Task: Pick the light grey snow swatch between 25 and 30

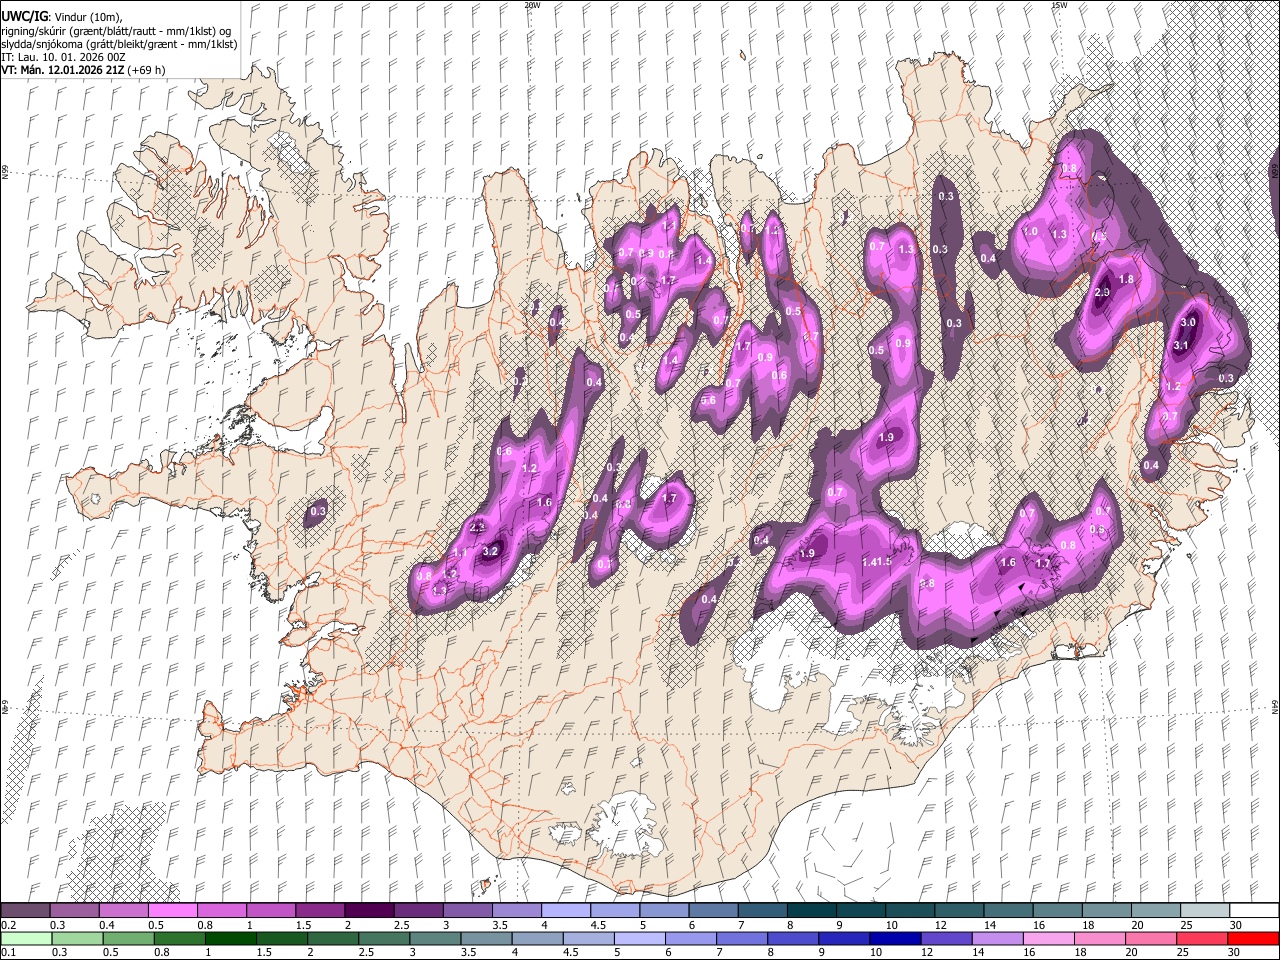Action: click(x=1204, y=910)
